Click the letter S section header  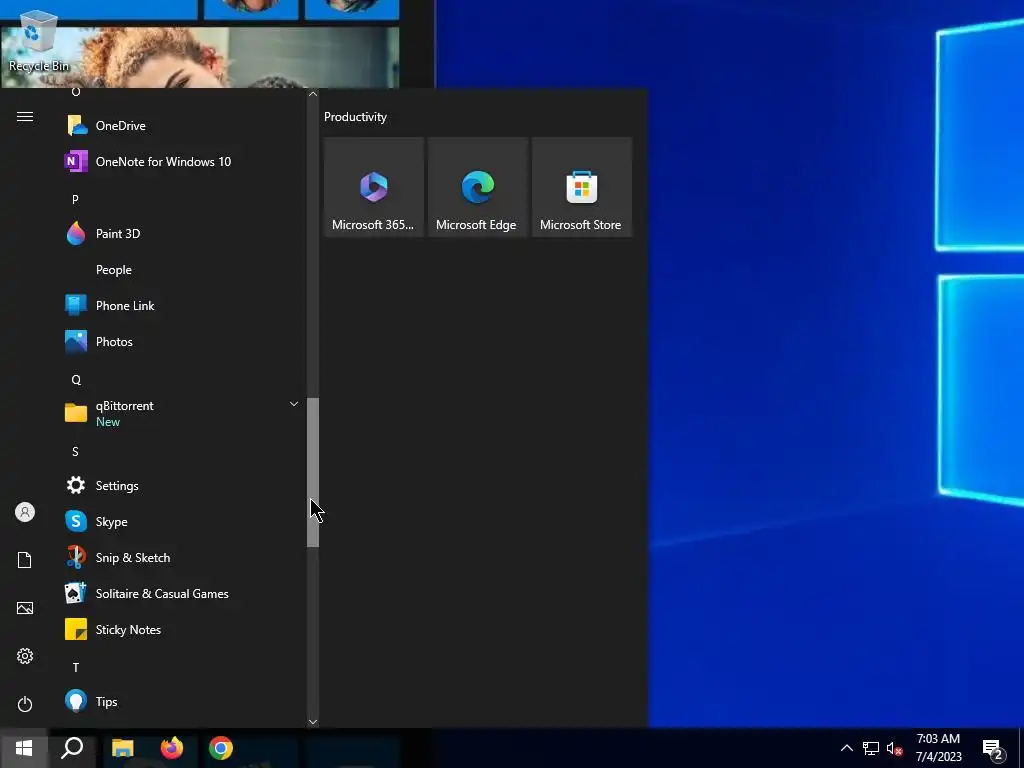click(75, 451)
